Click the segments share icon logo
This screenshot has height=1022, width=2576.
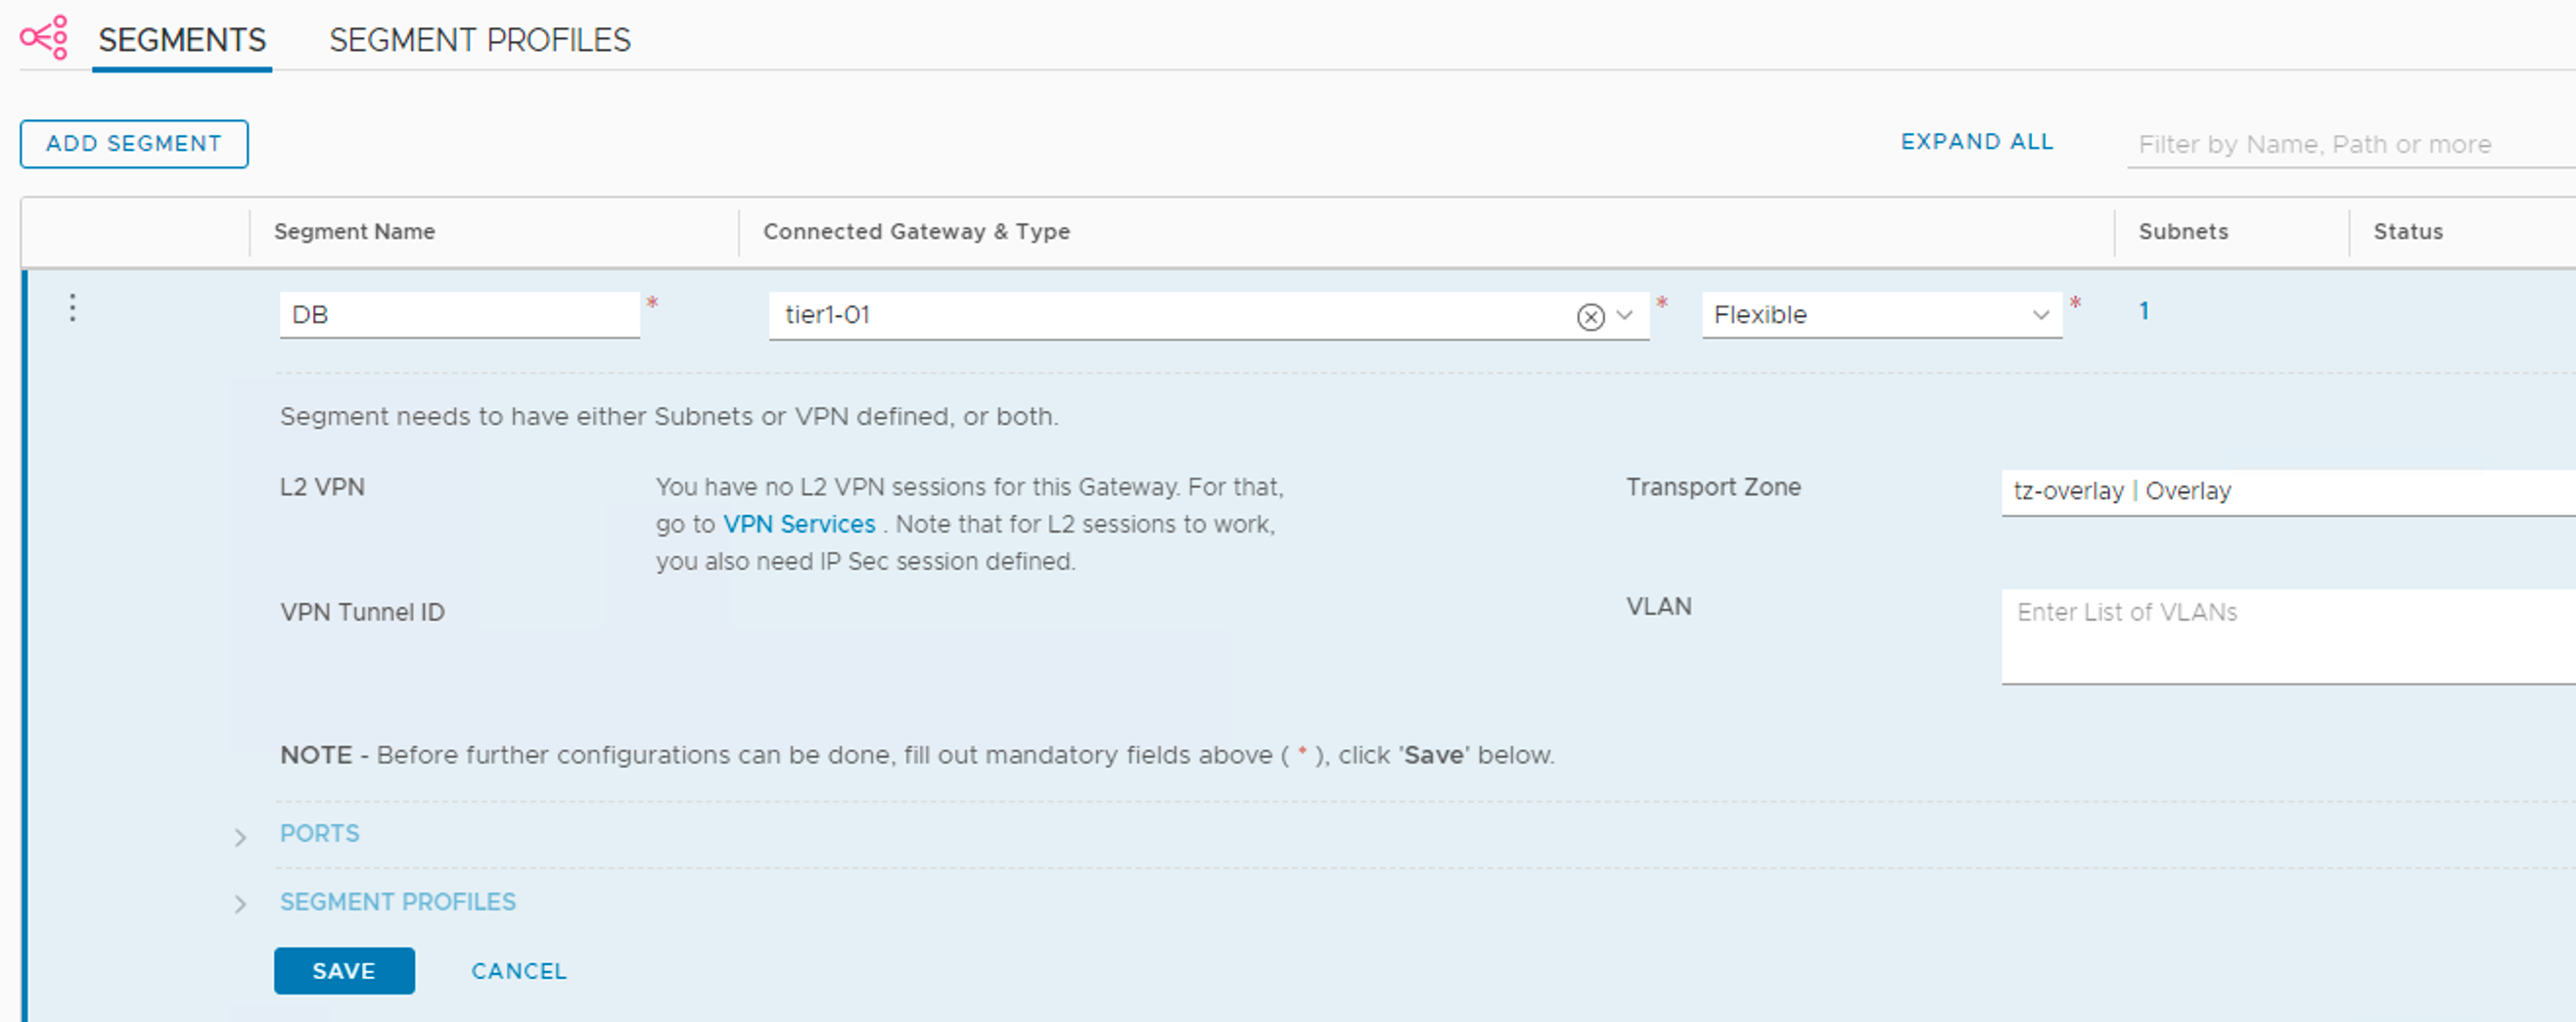point(45,38)
